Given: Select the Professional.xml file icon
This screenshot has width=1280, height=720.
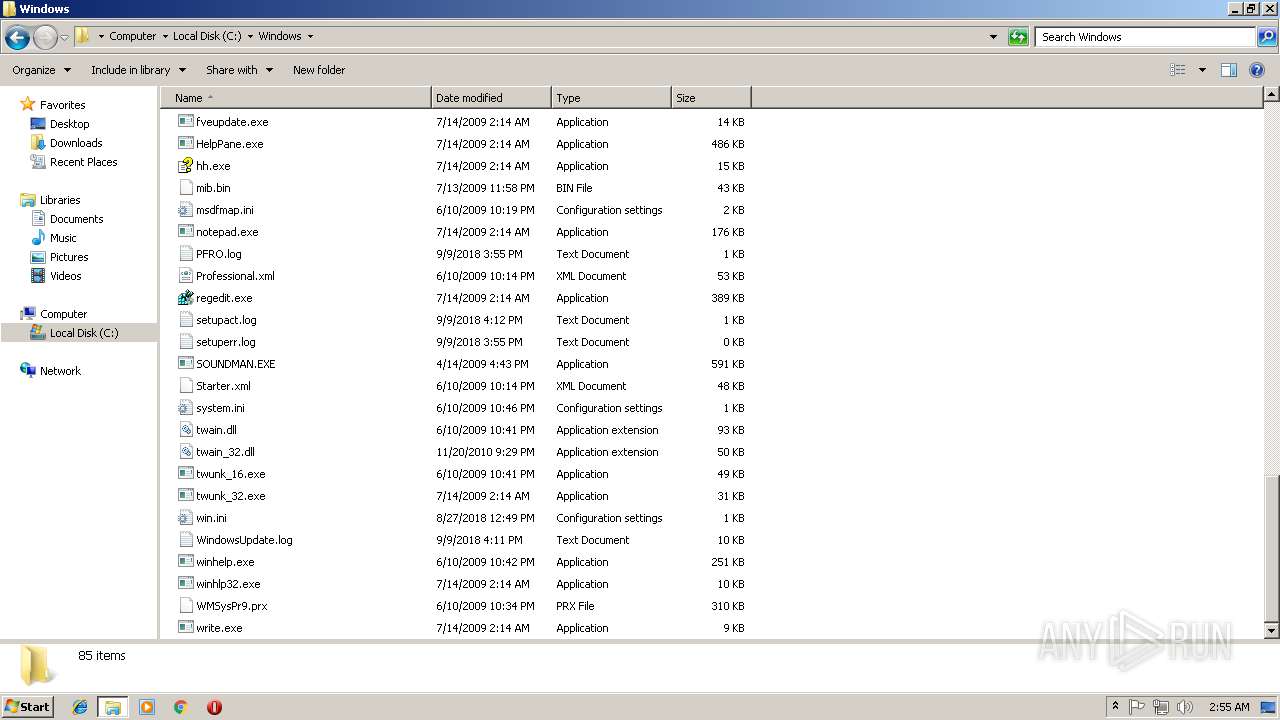Looking at the screenshot, I should click(x=185, y=276).
